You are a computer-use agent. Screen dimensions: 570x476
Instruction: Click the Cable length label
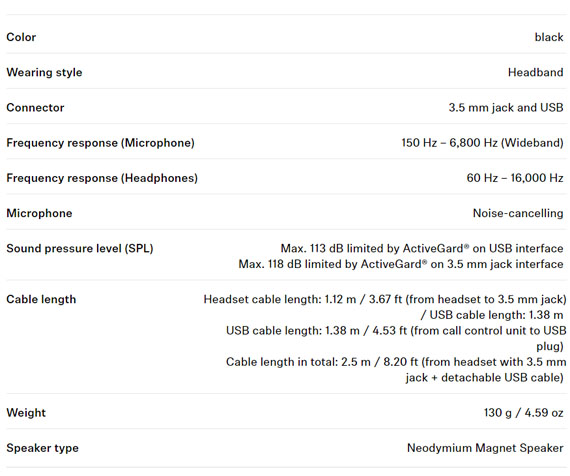41,299
